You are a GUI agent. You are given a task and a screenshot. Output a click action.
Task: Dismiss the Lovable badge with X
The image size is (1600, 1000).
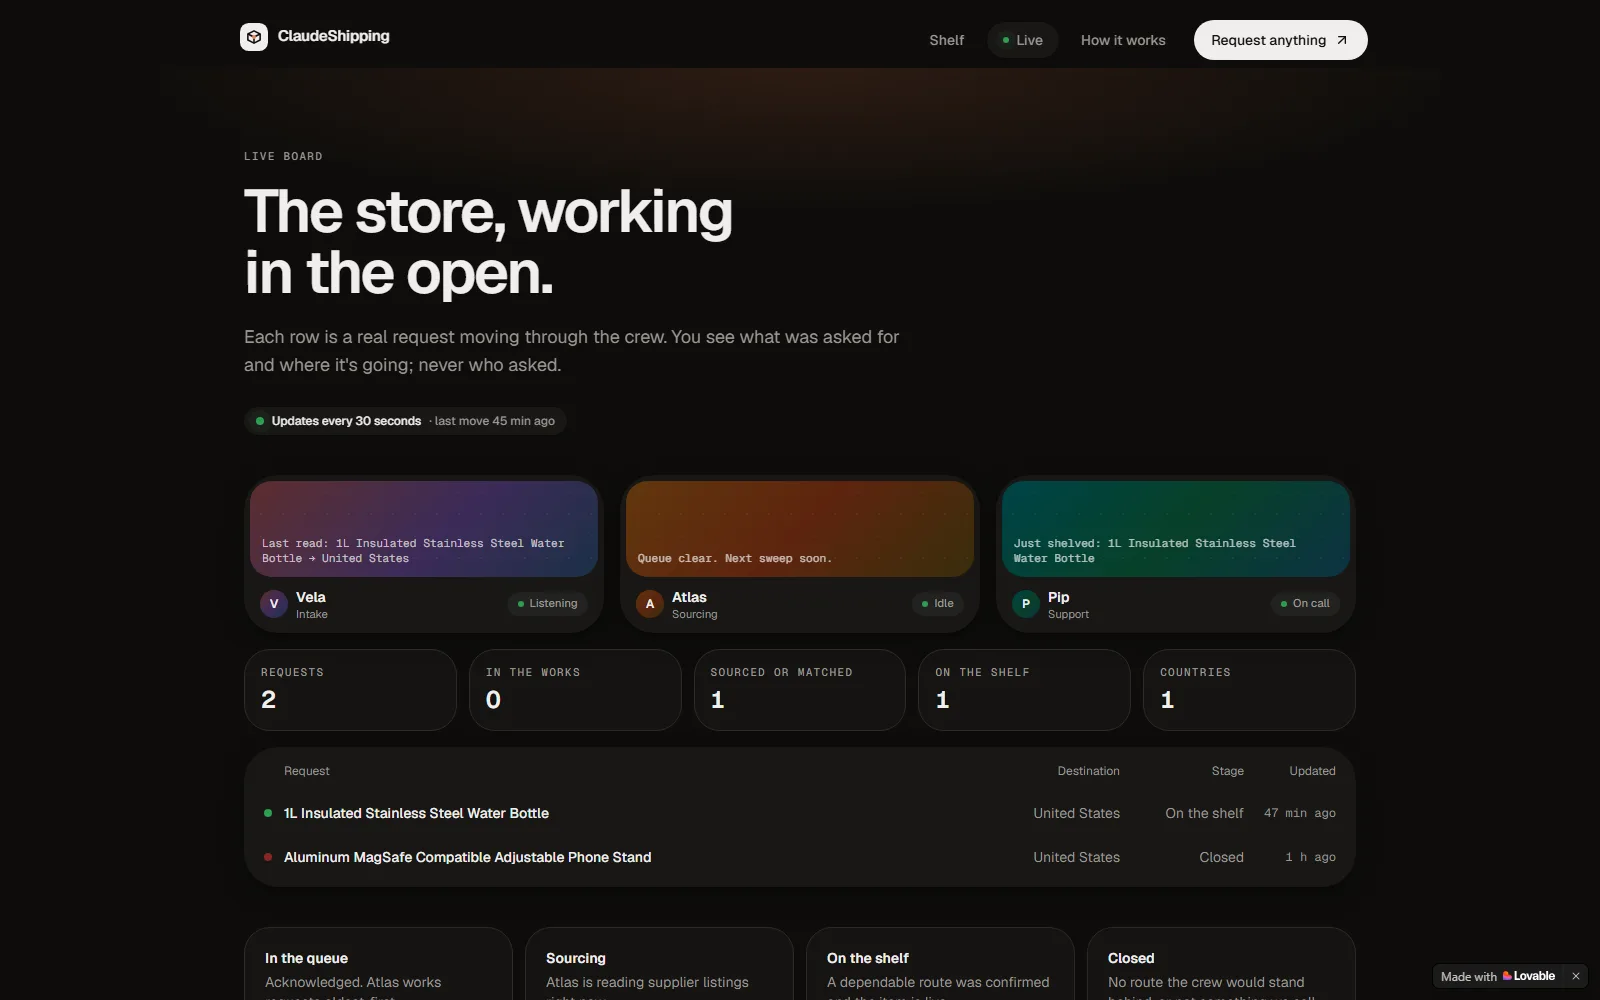pos(1576,976)
